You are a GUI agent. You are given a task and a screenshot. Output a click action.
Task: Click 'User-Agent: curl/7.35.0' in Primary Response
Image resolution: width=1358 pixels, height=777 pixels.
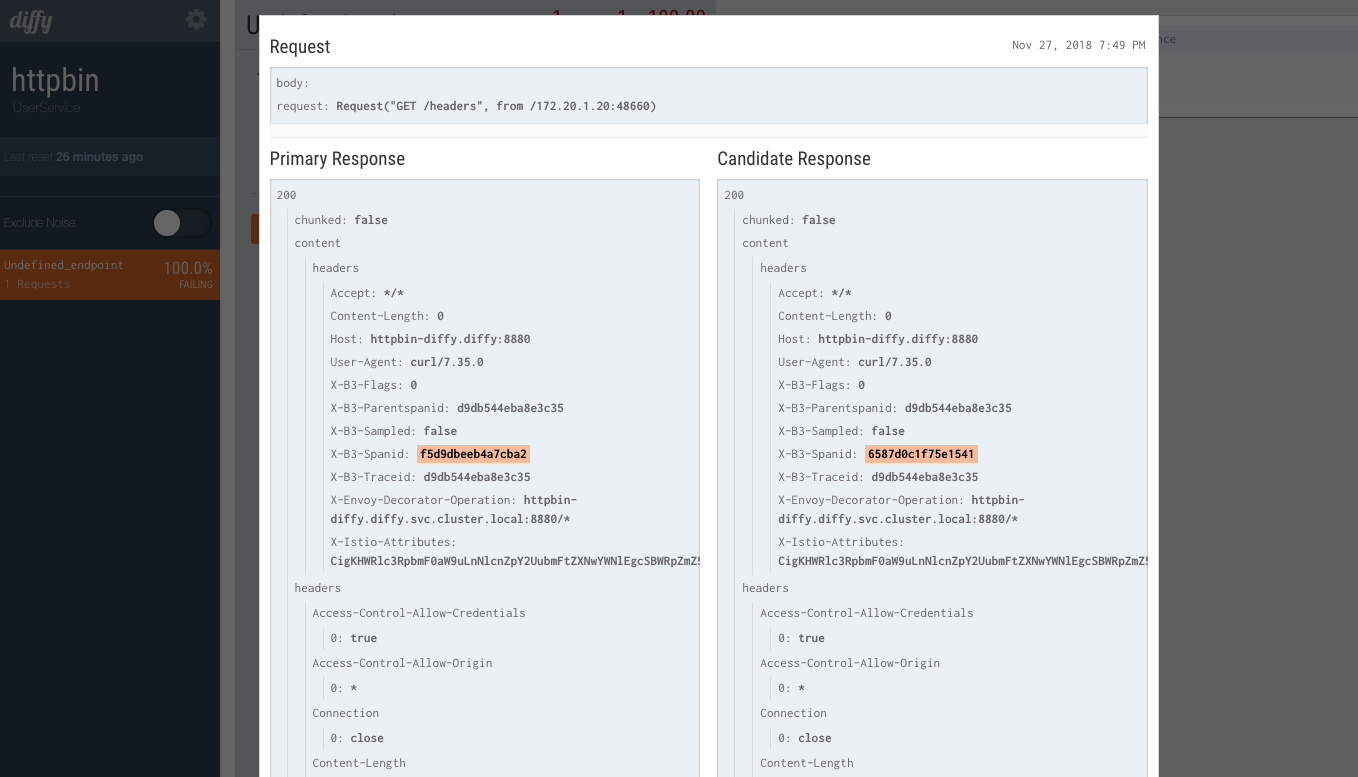(407, 362)
